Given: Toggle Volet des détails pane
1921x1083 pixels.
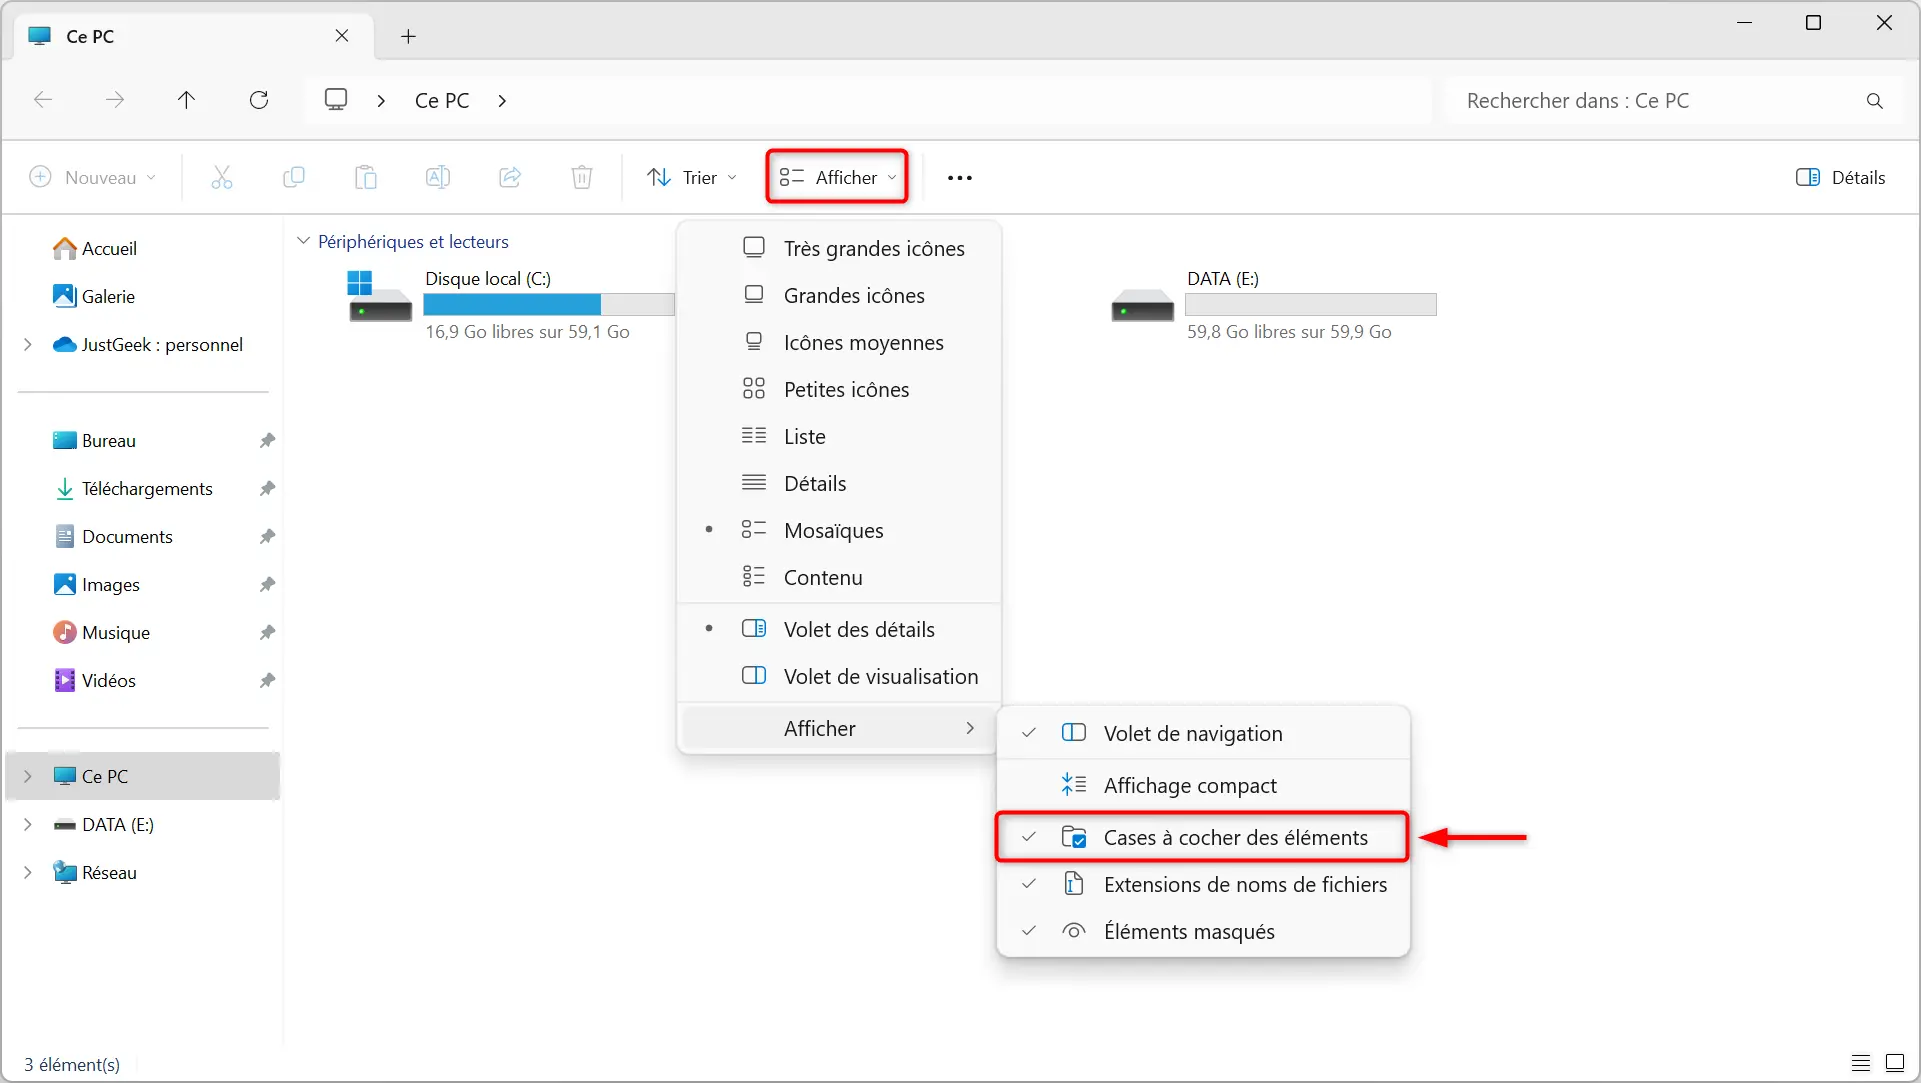Looking at the screenshot, I should (x=839, y=629).
